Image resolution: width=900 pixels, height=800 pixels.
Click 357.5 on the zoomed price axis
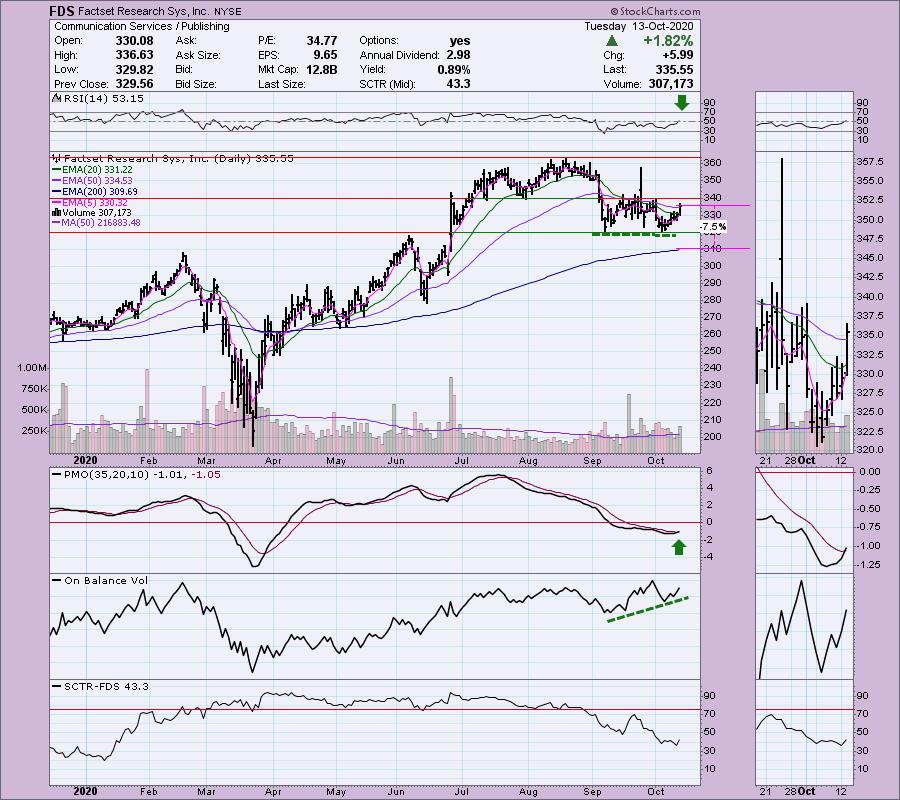[870, 162]
